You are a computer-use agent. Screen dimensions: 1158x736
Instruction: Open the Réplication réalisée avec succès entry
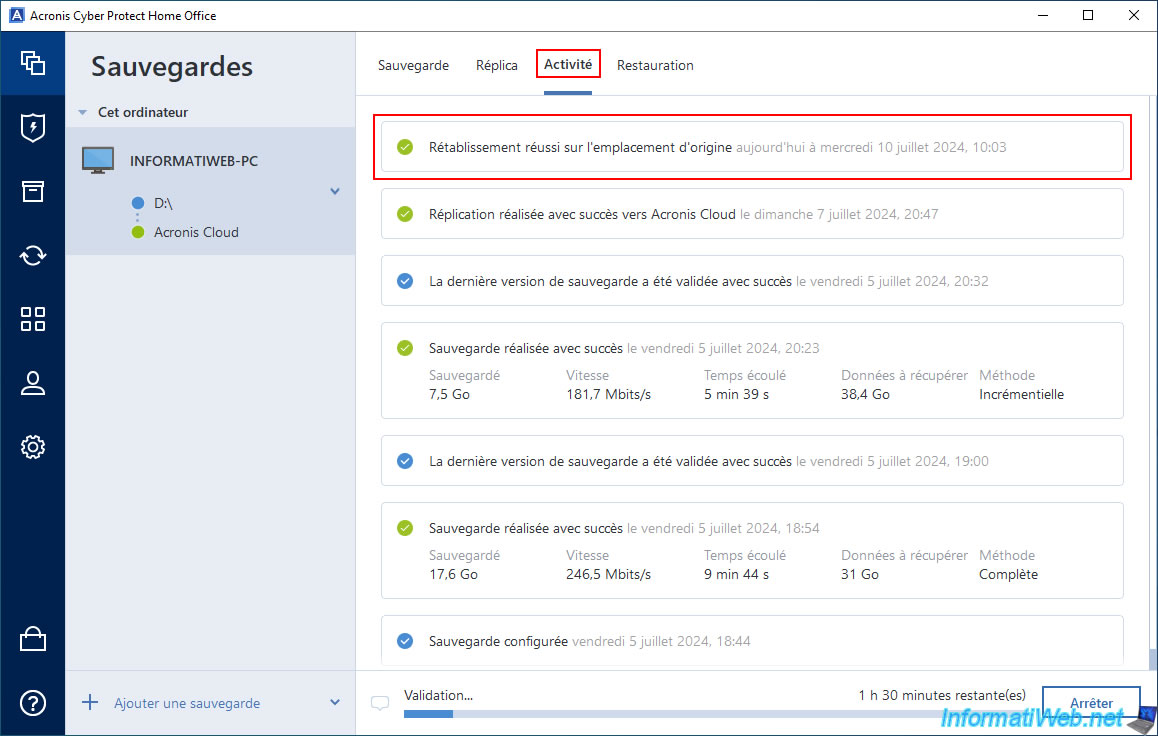click(x=752, y=214)
